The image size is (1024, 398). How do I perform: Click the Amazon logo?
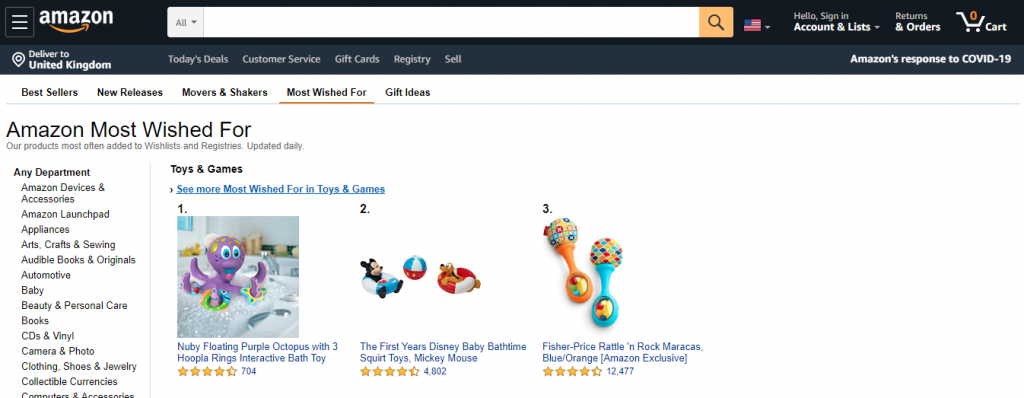76,22
